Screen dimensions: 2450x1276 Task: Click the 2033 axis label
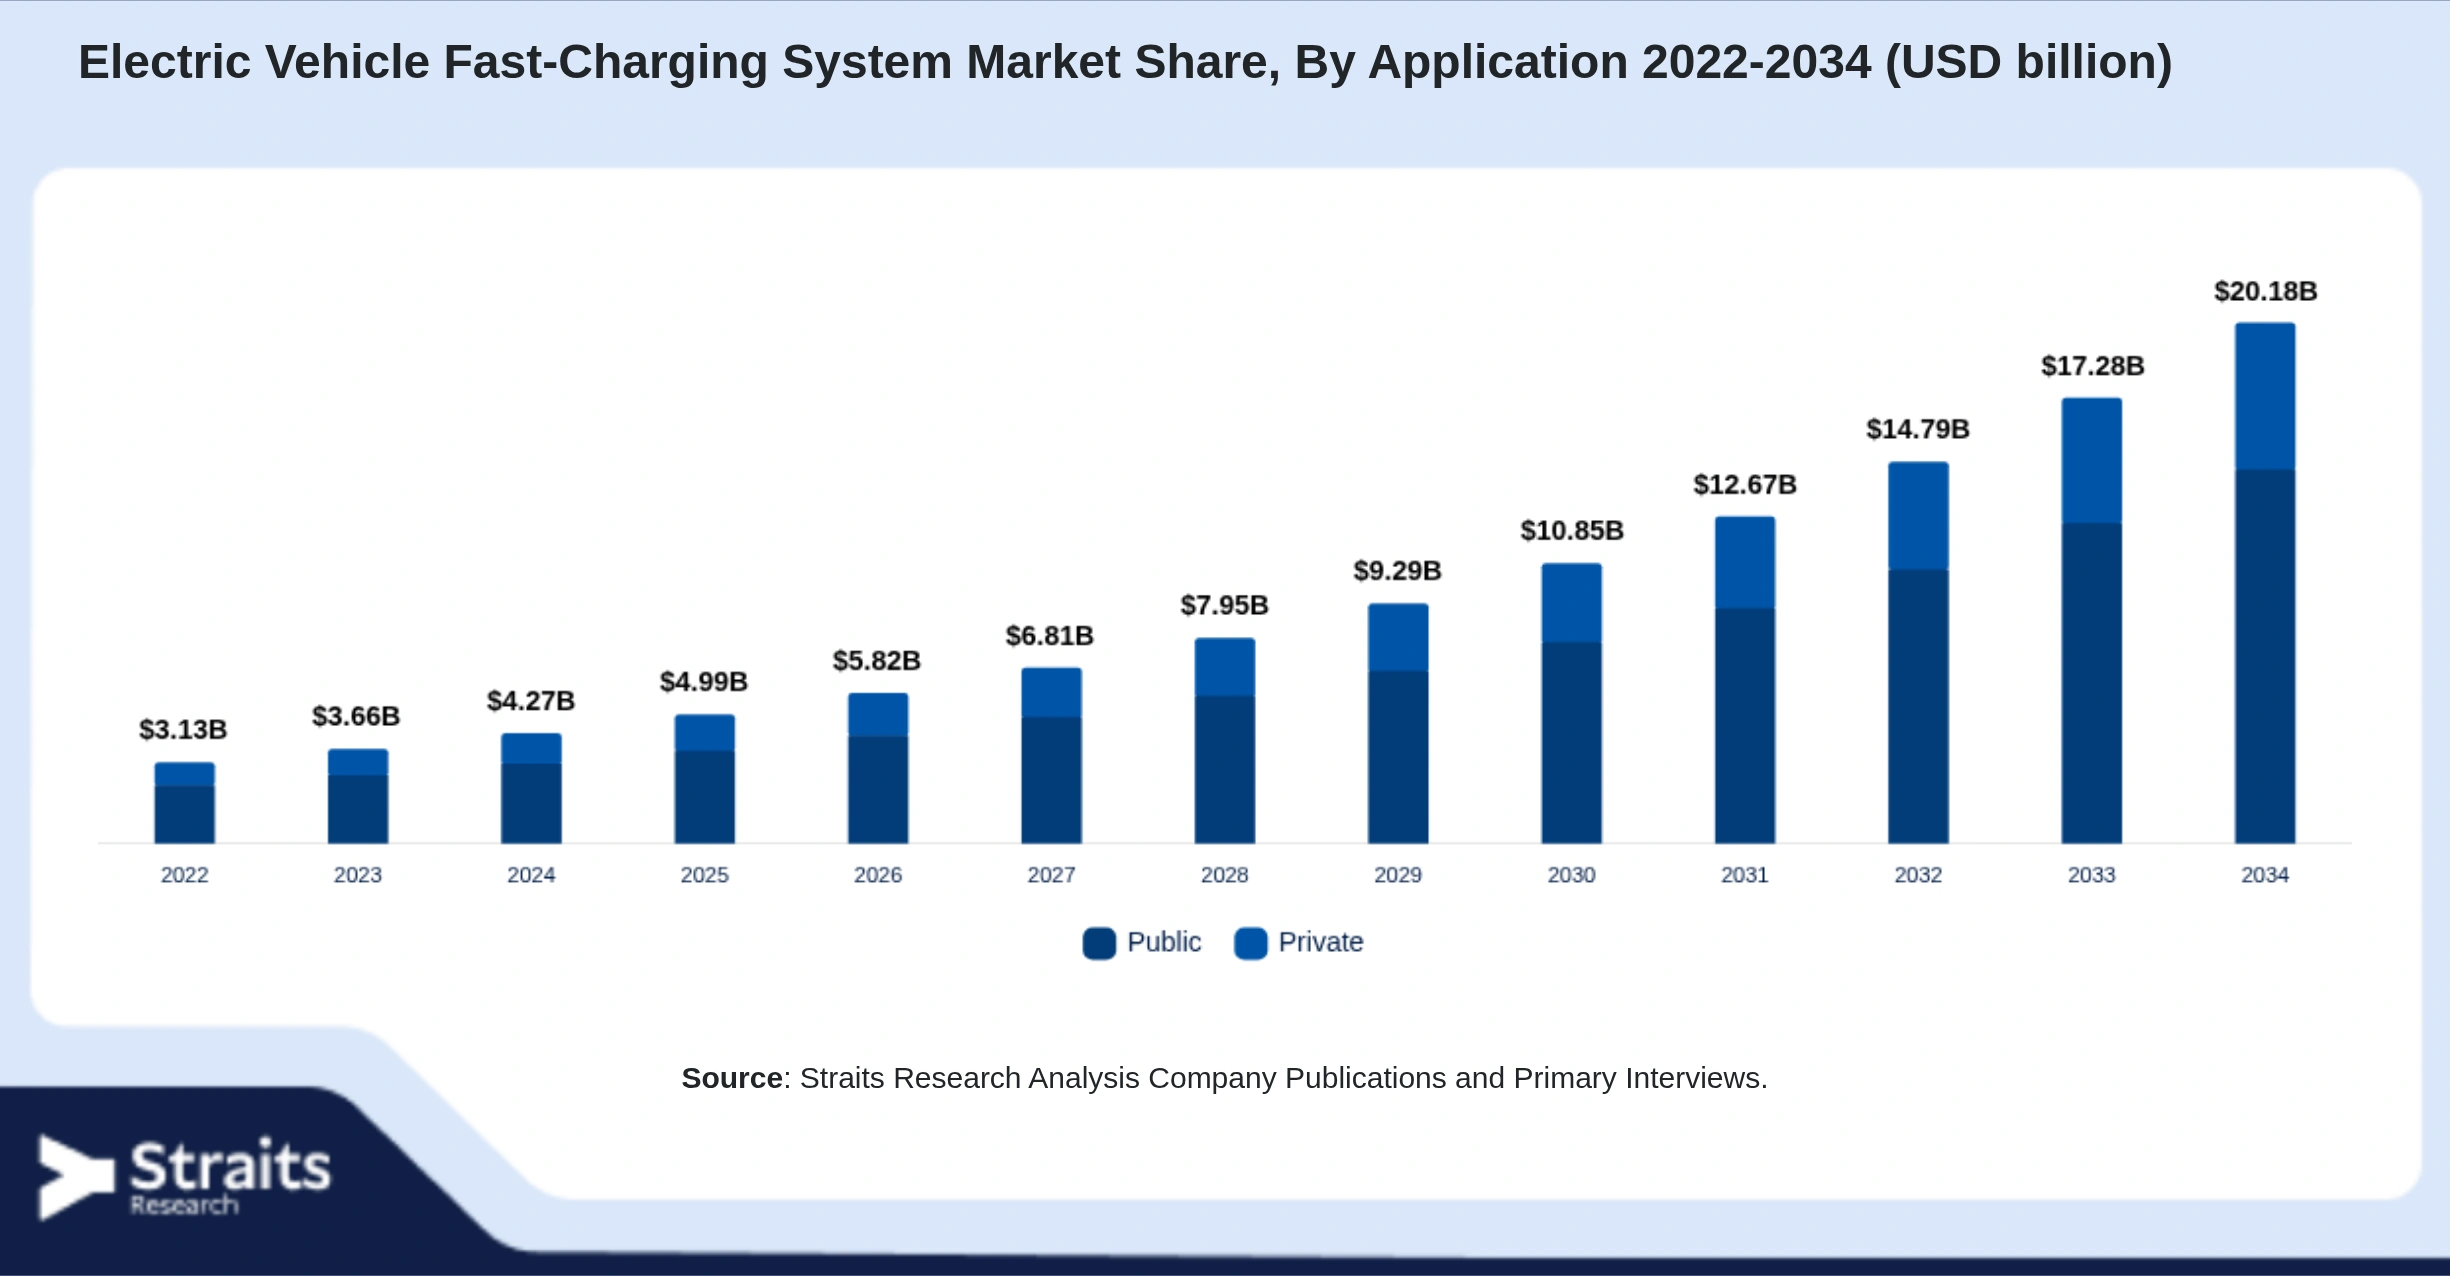[x=2092, y=875]
